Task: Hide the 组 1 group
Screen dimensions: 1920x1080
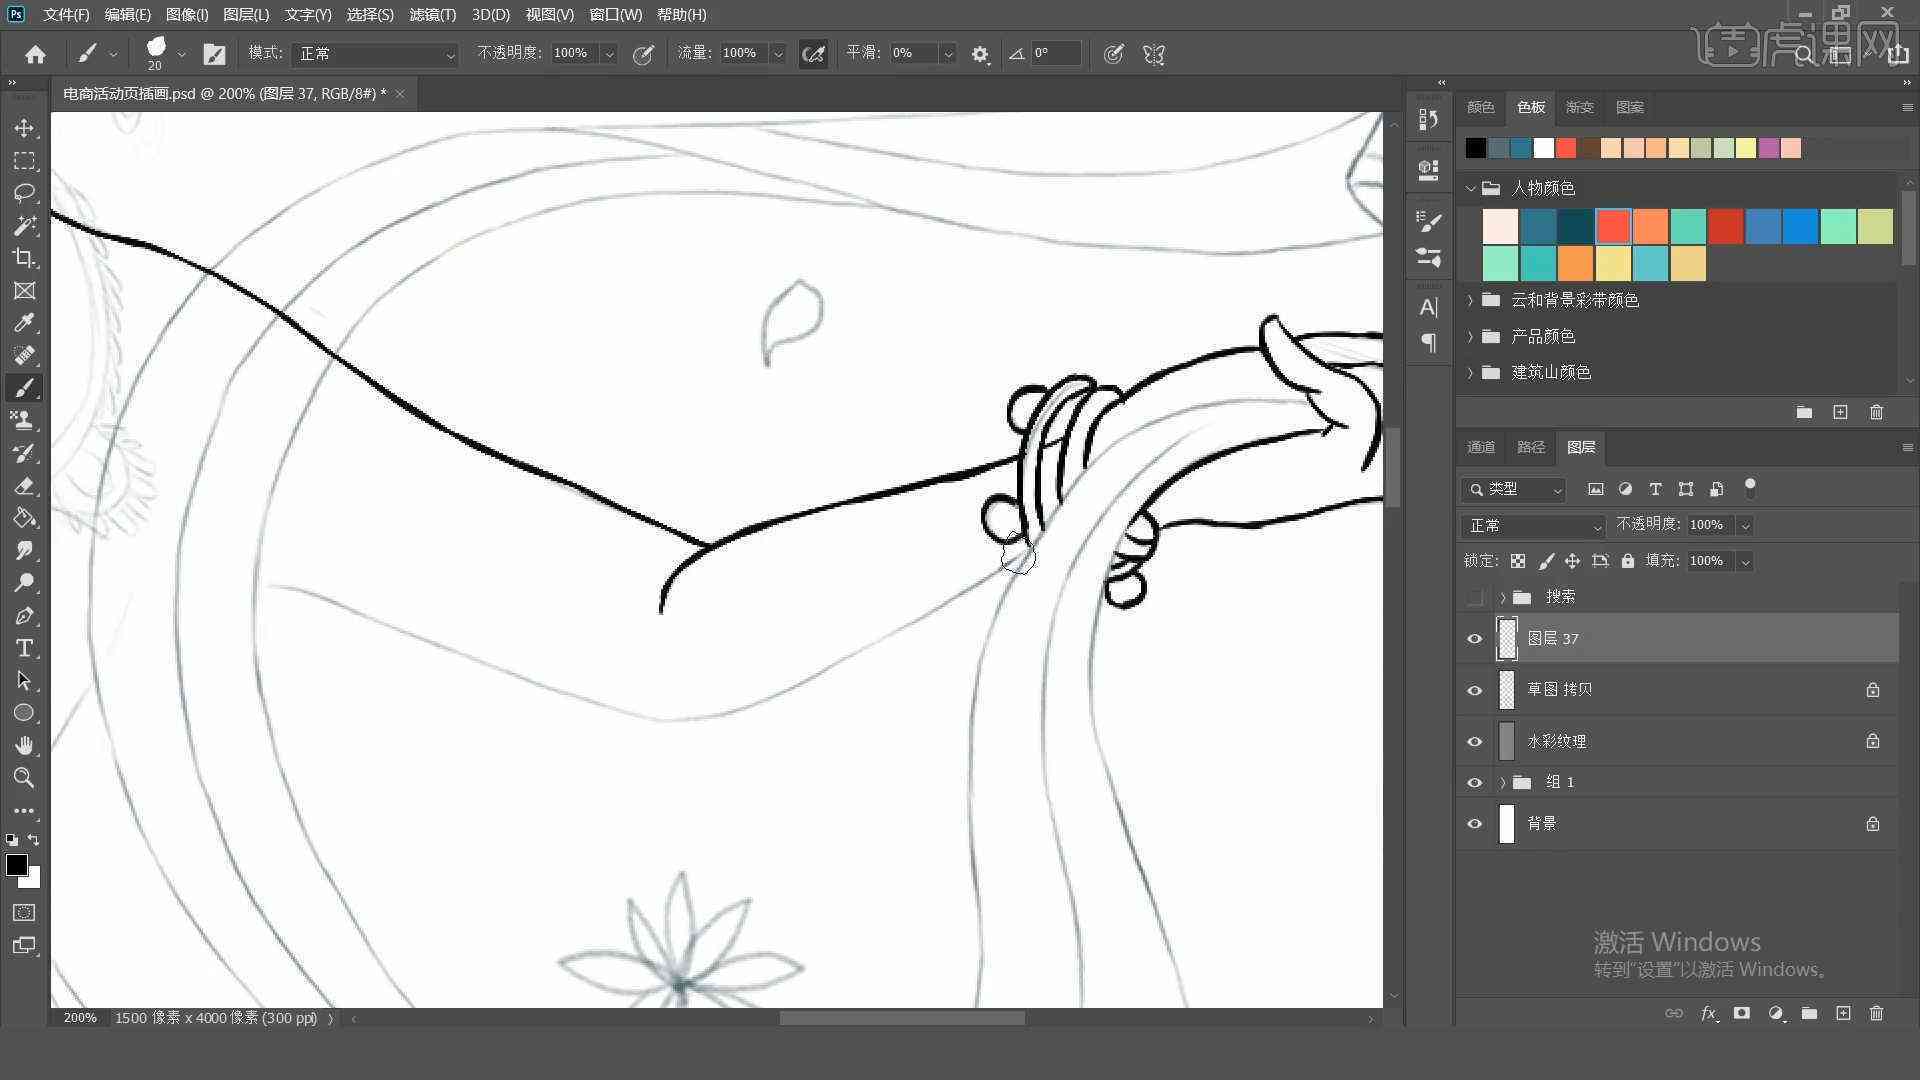Action: click(1474, 782)
